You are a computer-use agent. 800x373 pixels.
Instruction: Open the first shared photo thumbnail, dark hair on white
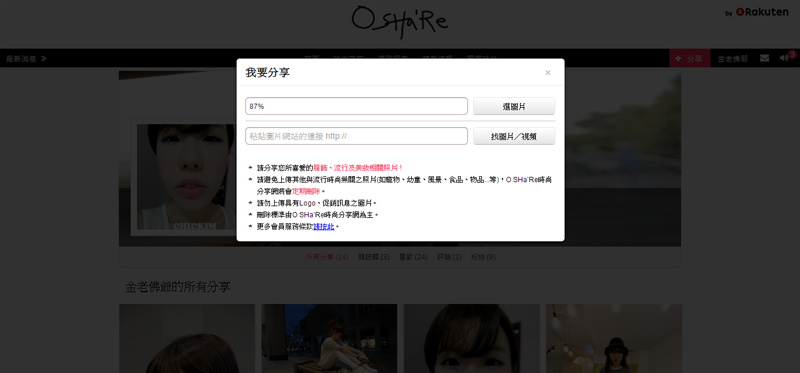pos(187,338)
